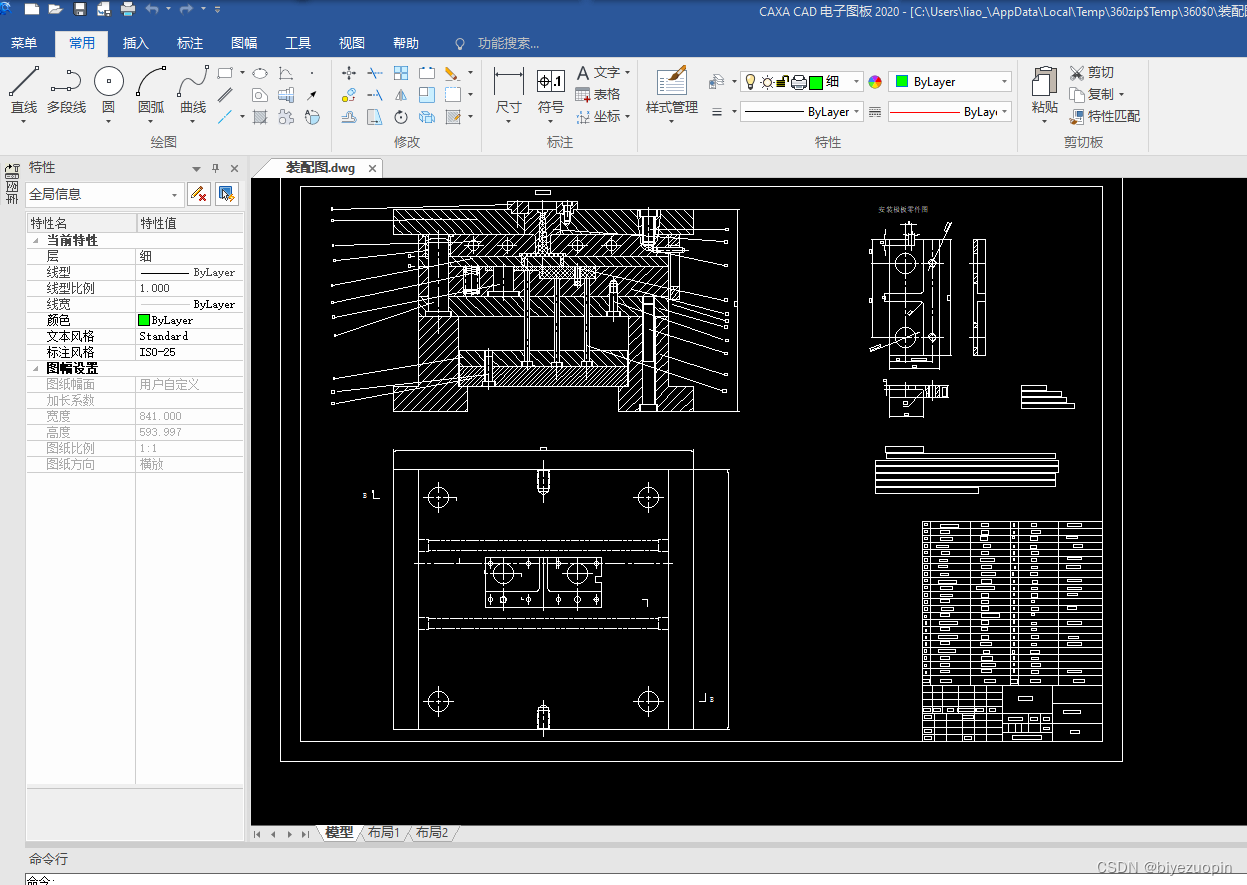This screenshot has width=1247, height=885.
Task: Click the print icon in quick access toolbar
Action: pos(128,9)
